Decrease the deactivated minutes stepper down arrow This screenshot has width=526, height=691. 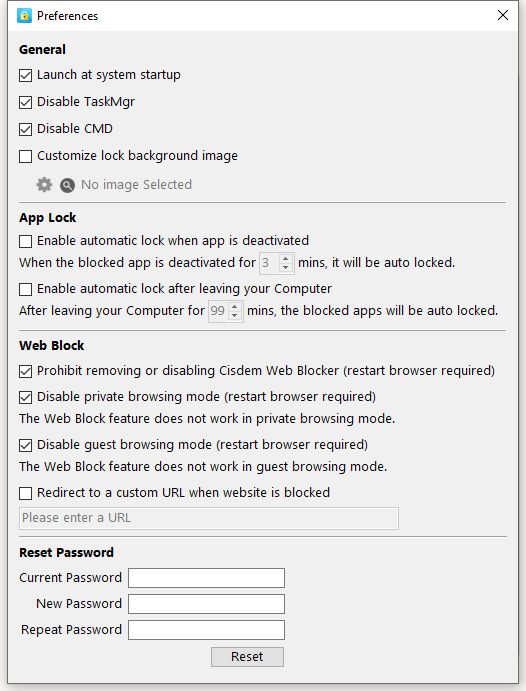pos(285,267)
